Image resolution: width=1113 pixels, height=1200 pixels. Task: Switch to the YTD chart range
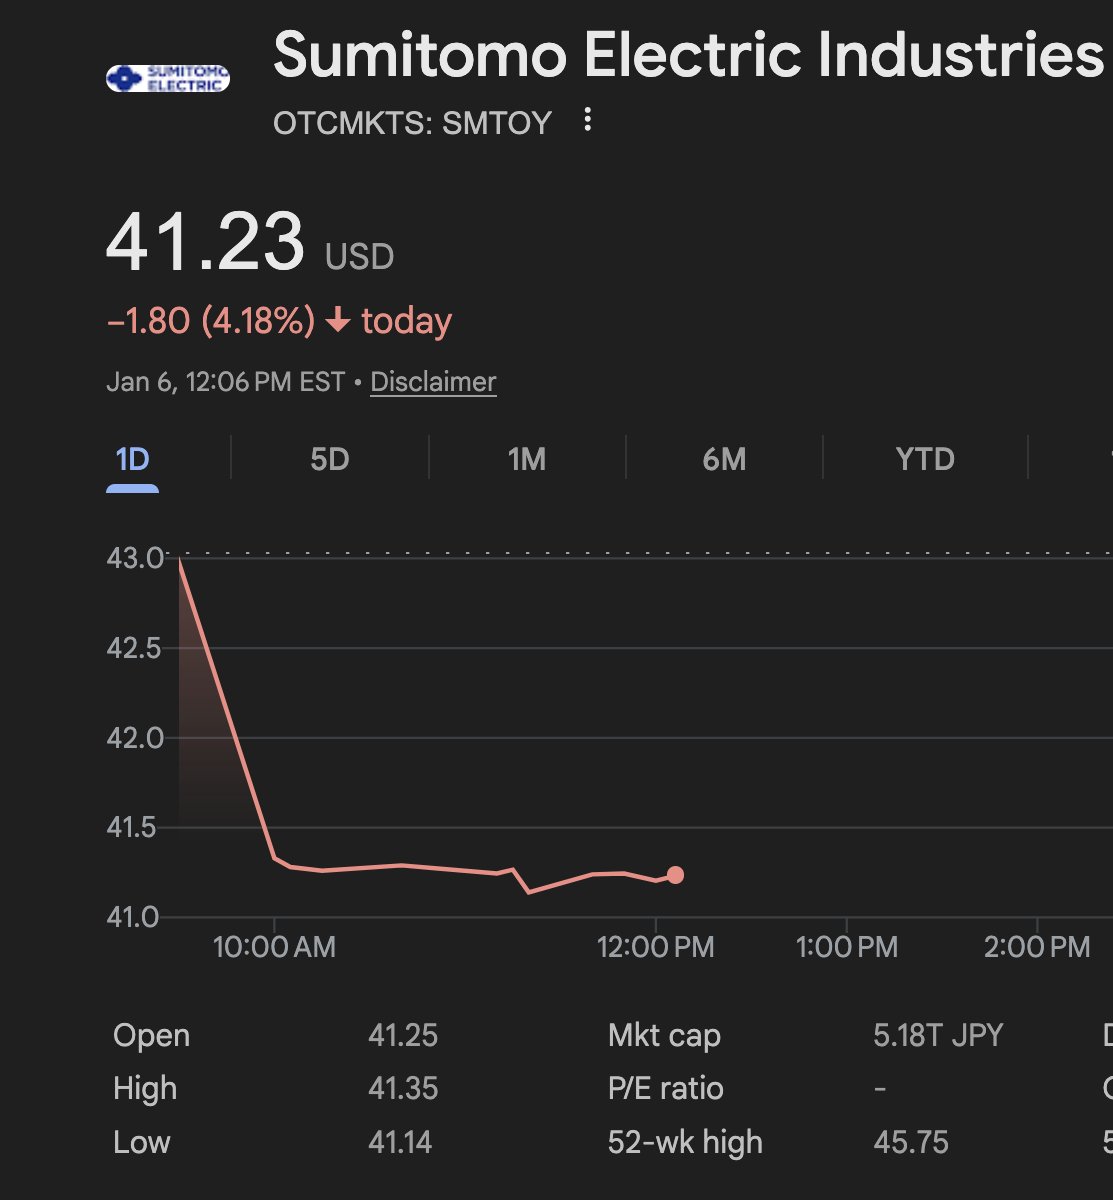pos(925,459)
